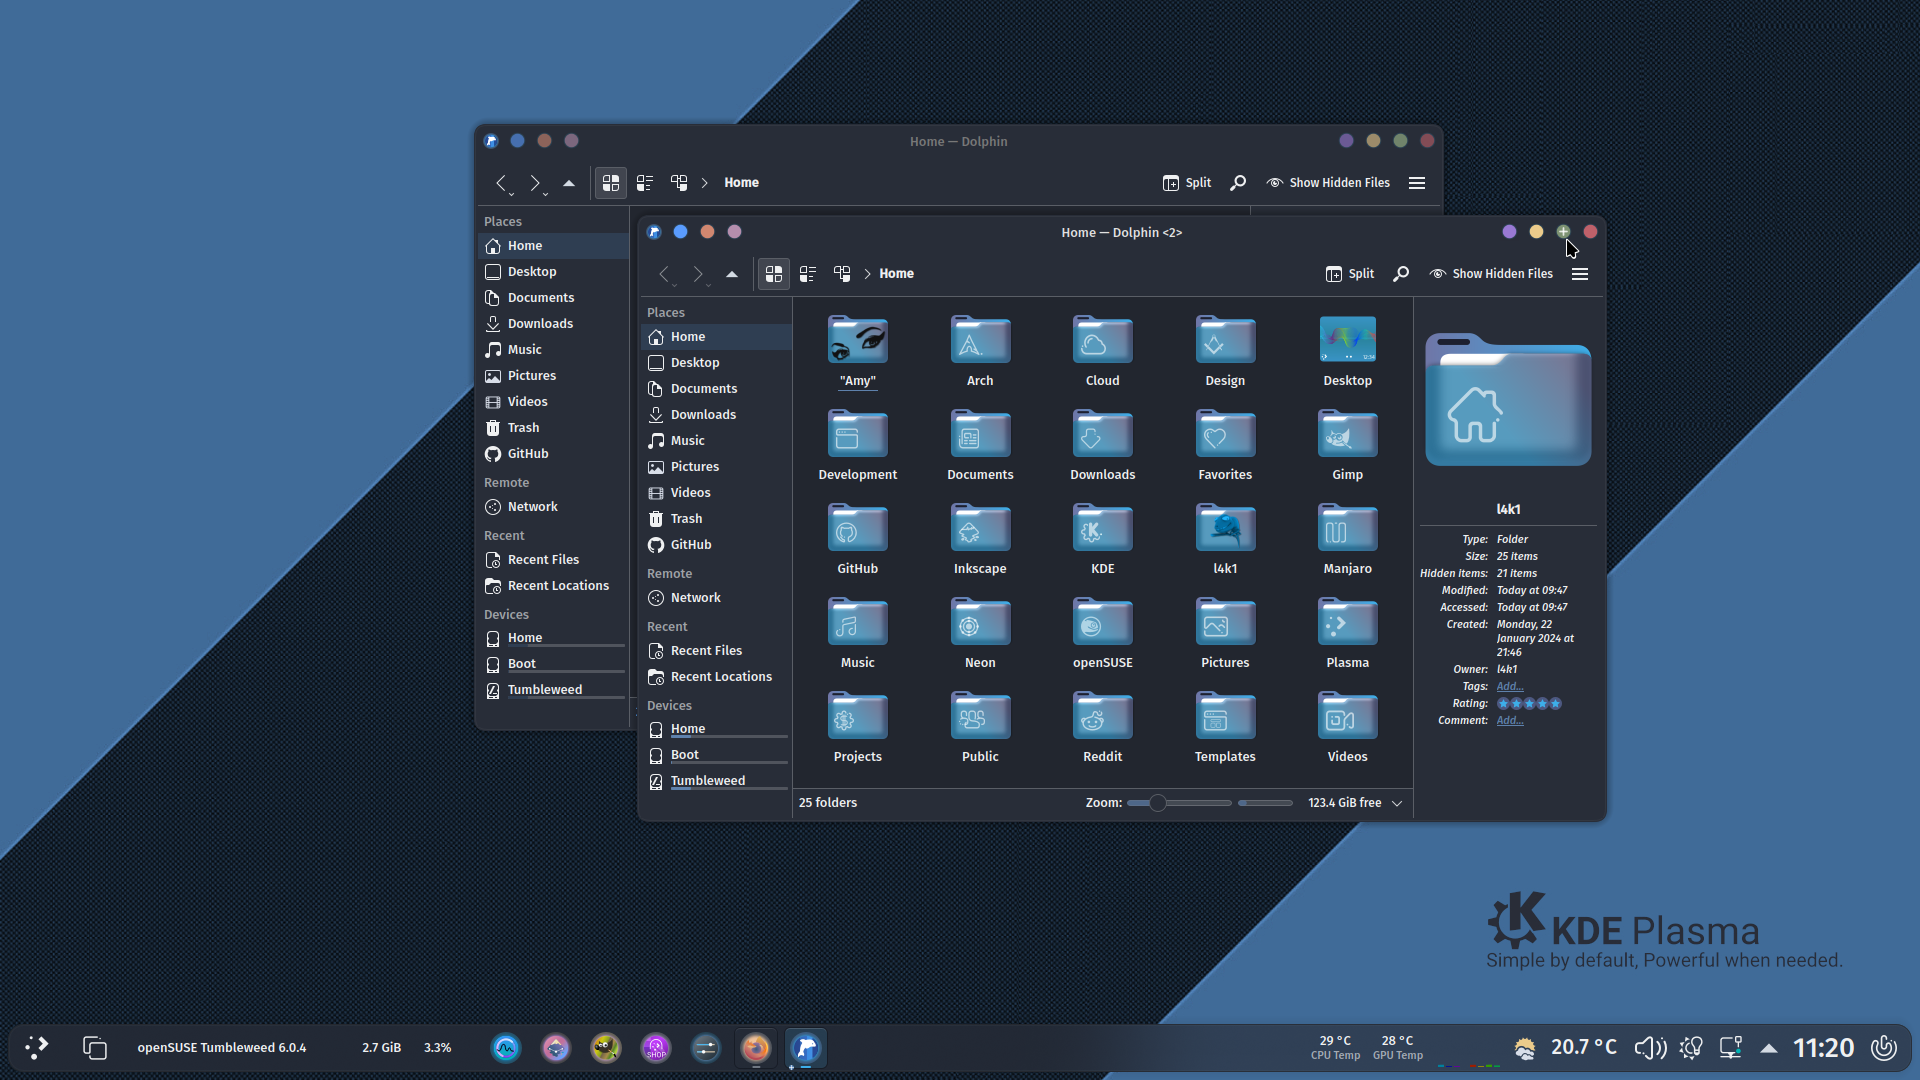Viewport: 1920px width, 1080px height.
Task: Switch front window to Details view mode
Action: (x=842, y=274)
